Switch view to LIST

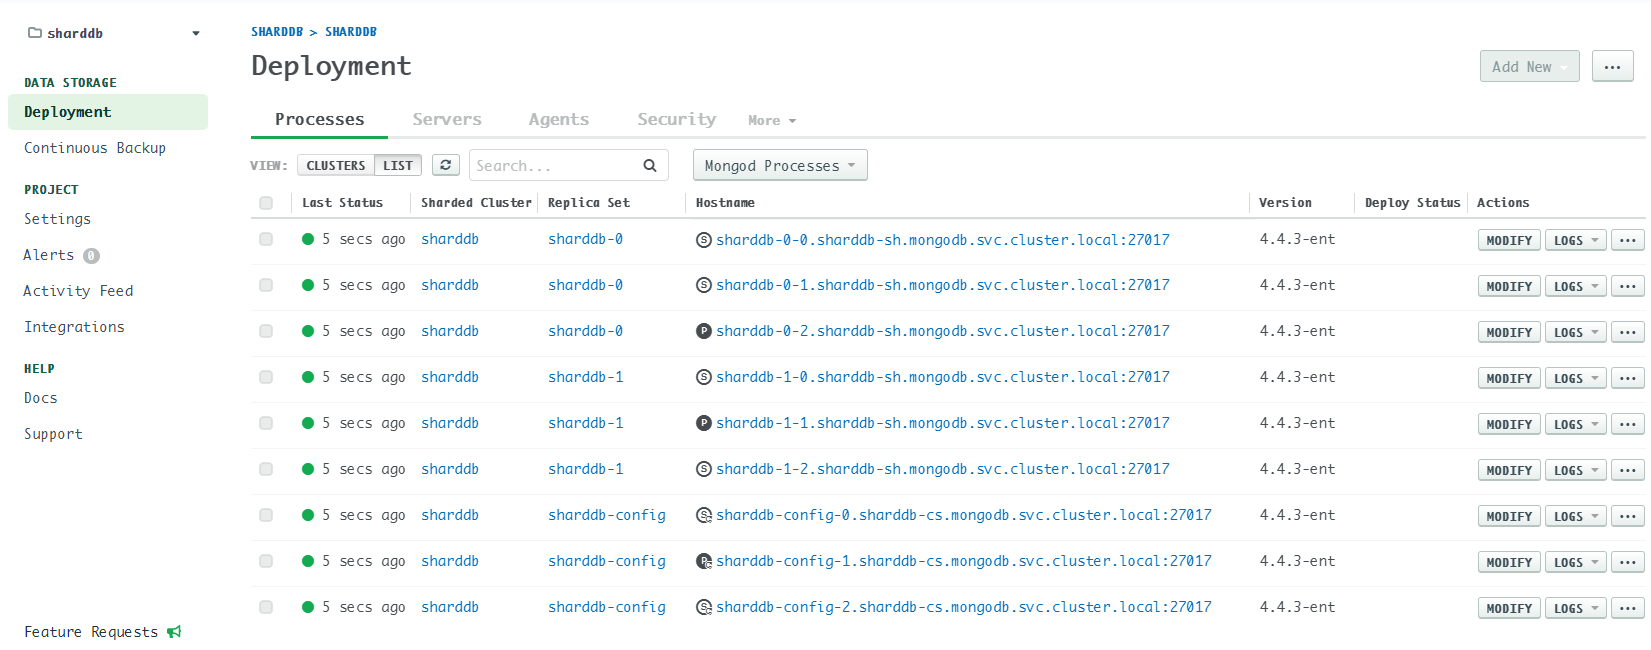pos(398,165)
